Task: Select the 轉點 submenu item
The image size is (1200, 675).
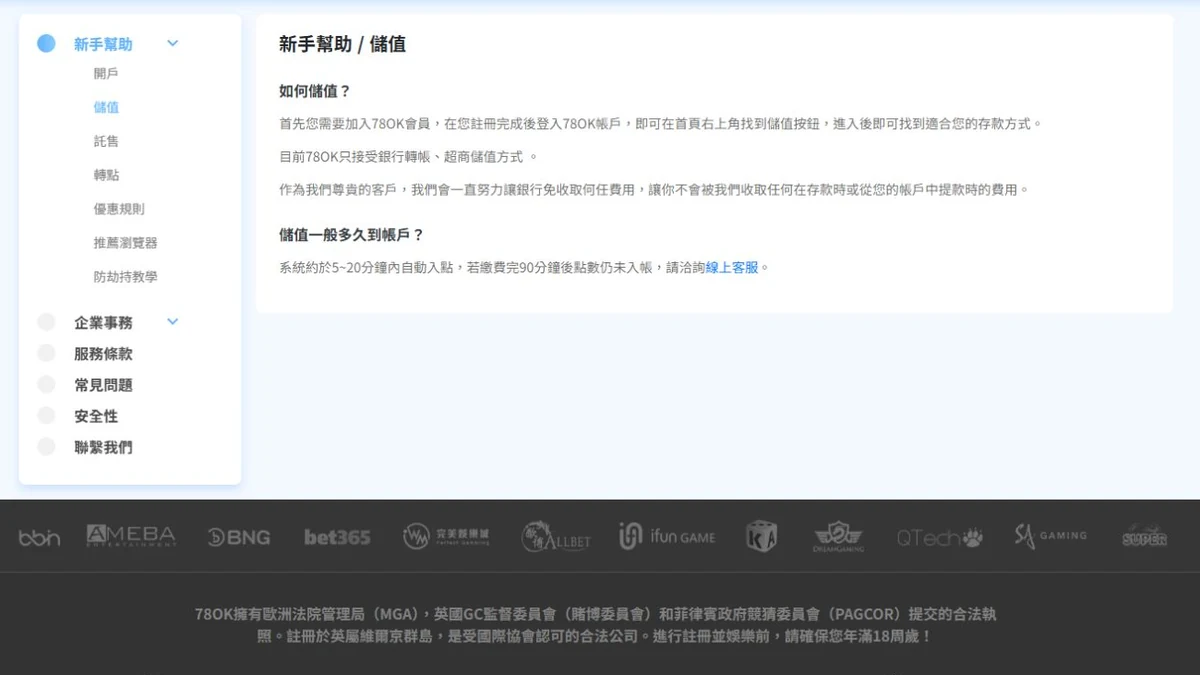Action: tap(106, 175)
